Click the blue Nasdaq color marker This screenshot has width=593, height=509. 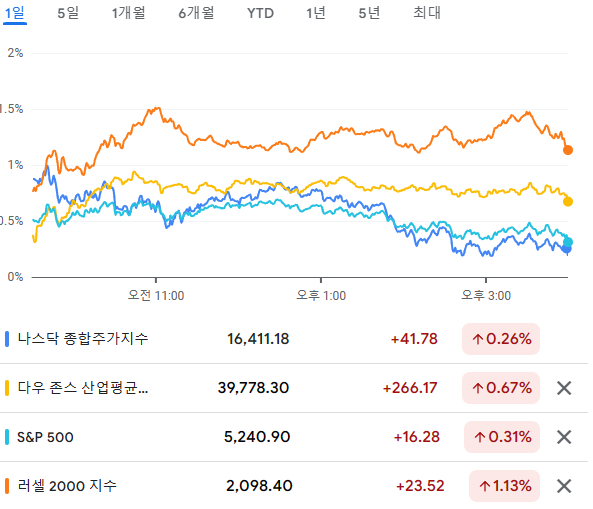(7, 339)
